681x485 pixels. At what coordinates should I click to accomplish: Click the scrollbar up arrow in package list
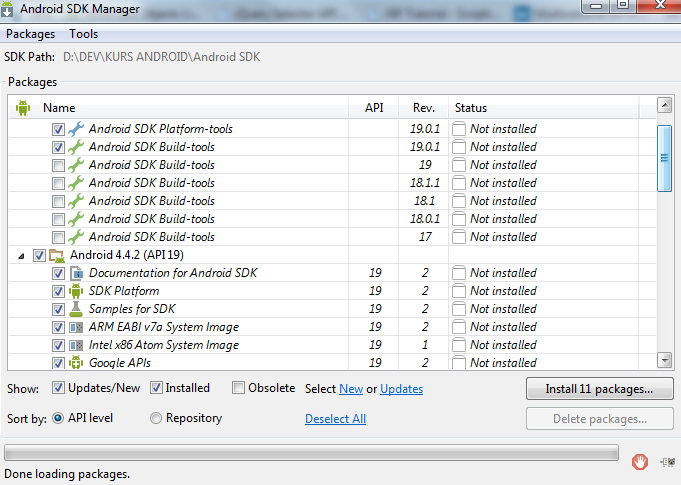[664, 105]
